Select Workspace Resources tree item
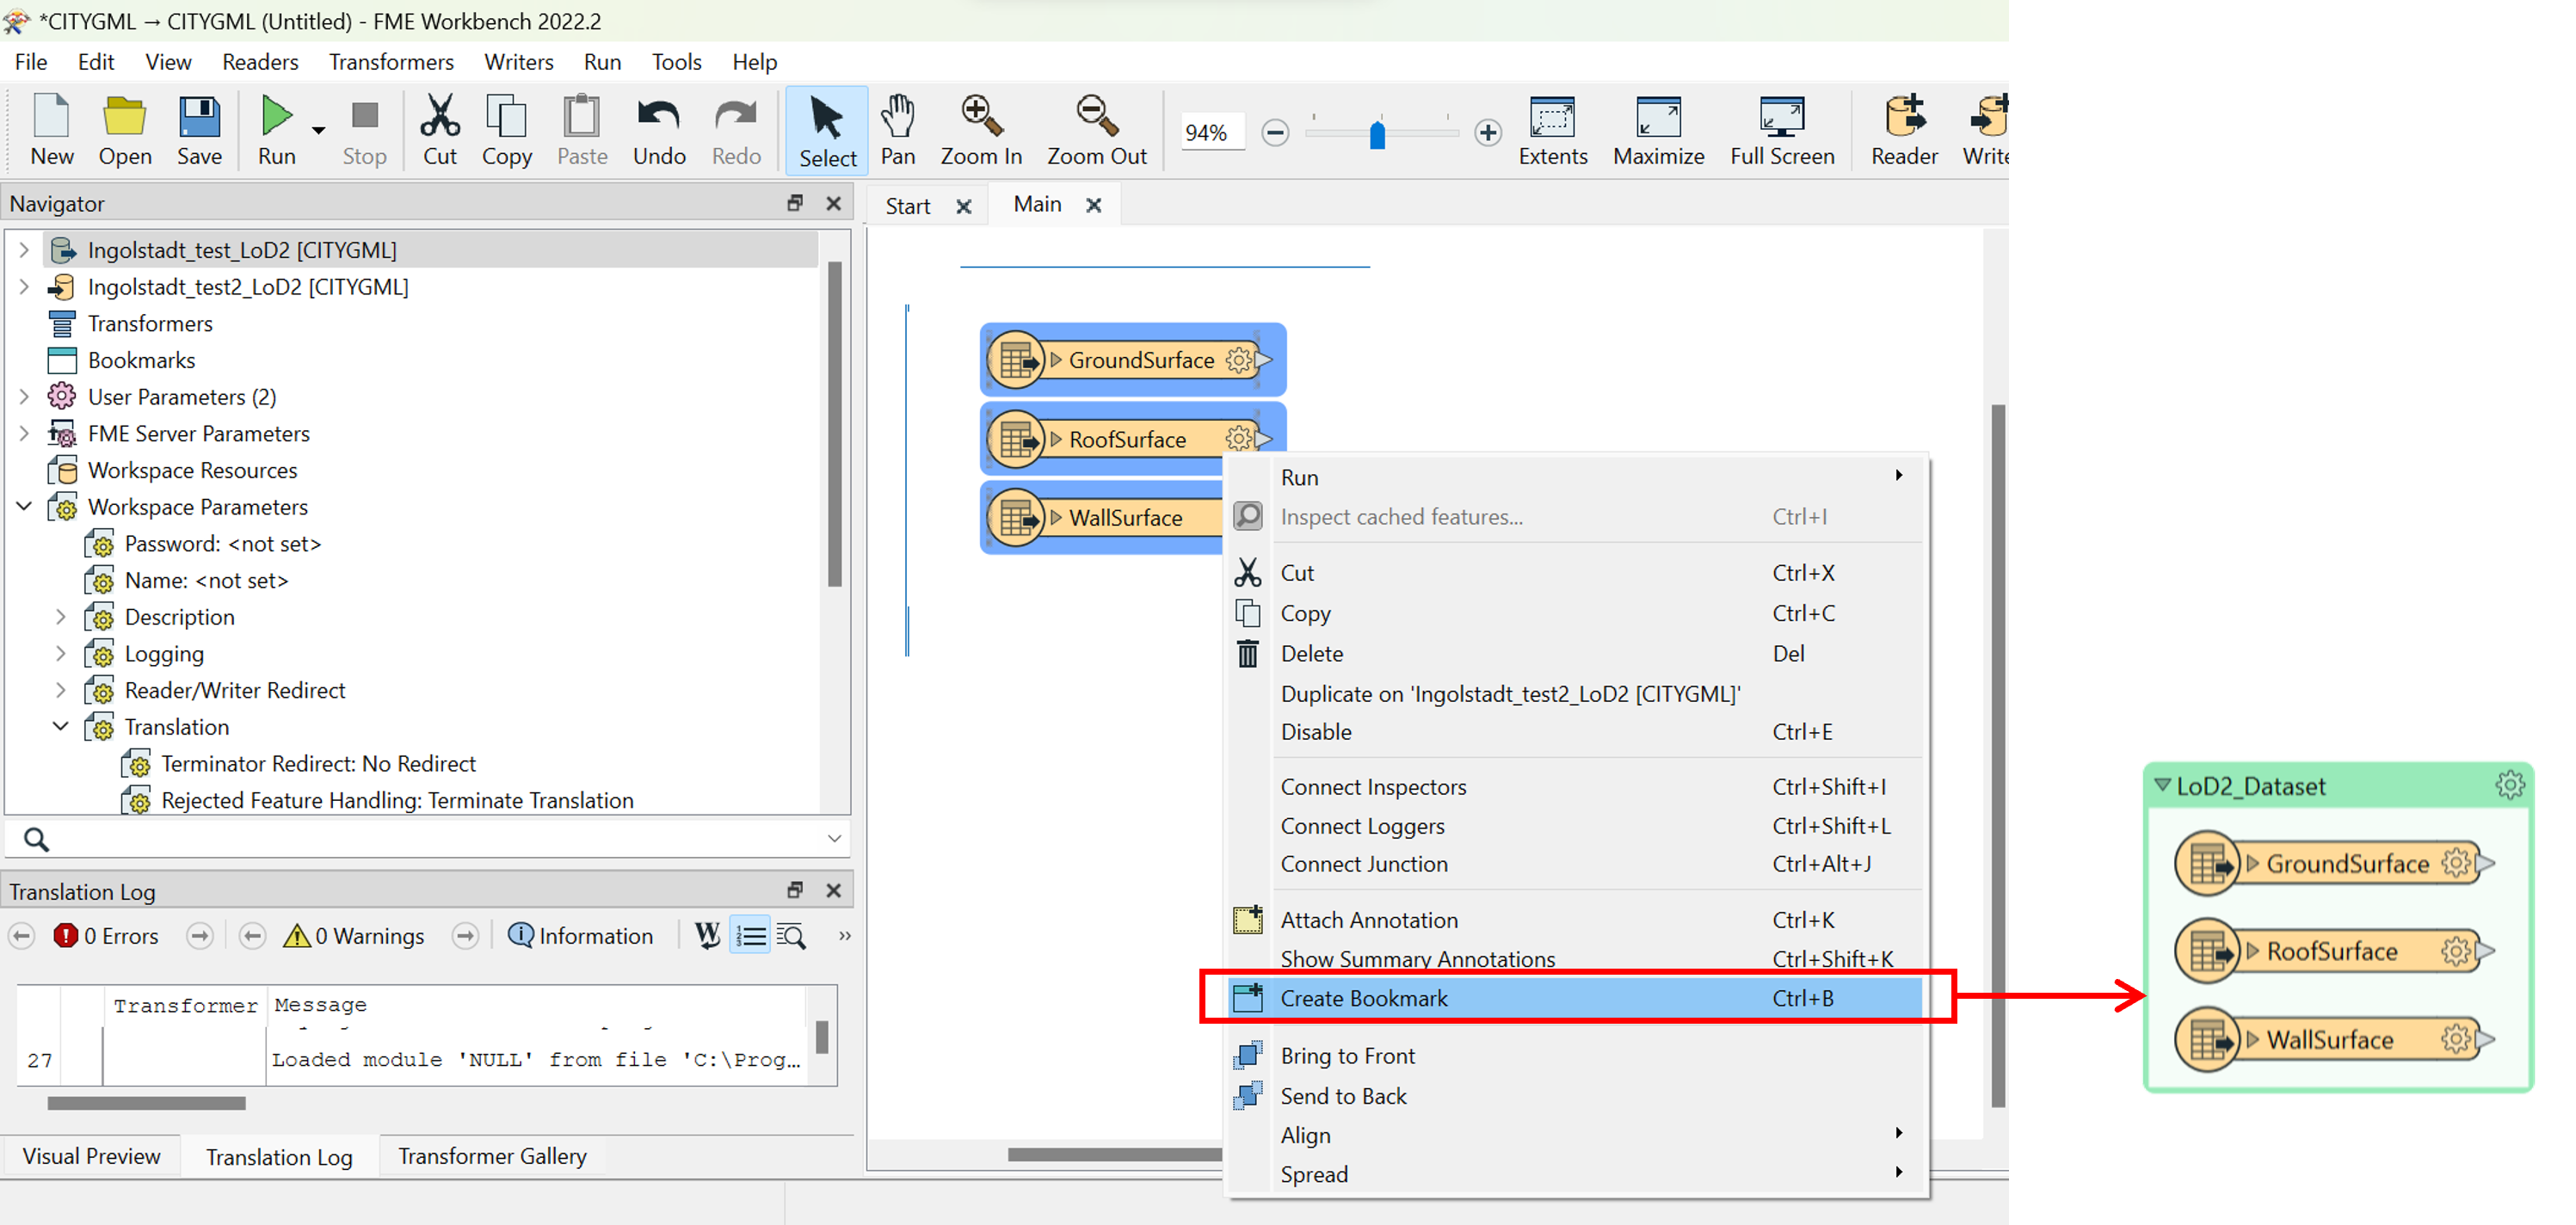 (x=192, y=470)
